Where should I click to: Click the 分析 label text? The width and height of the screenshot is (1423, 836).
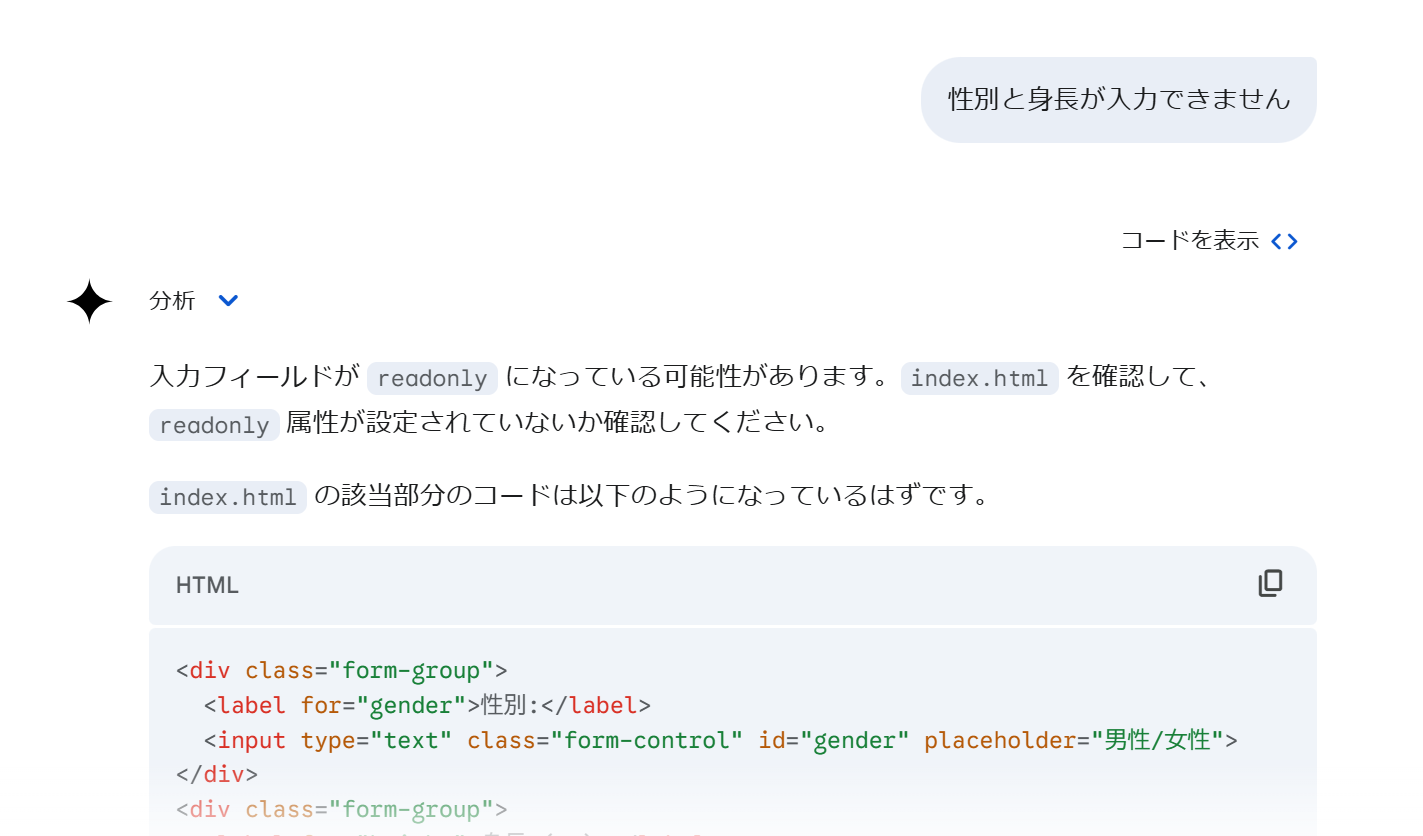(172, 300)
